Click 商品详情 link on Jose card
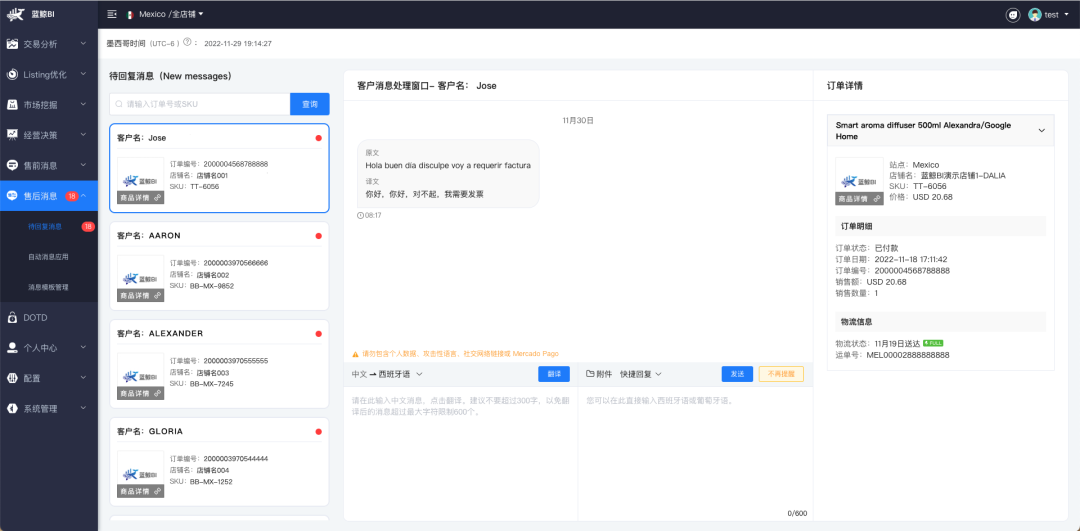 pos(141,198)
